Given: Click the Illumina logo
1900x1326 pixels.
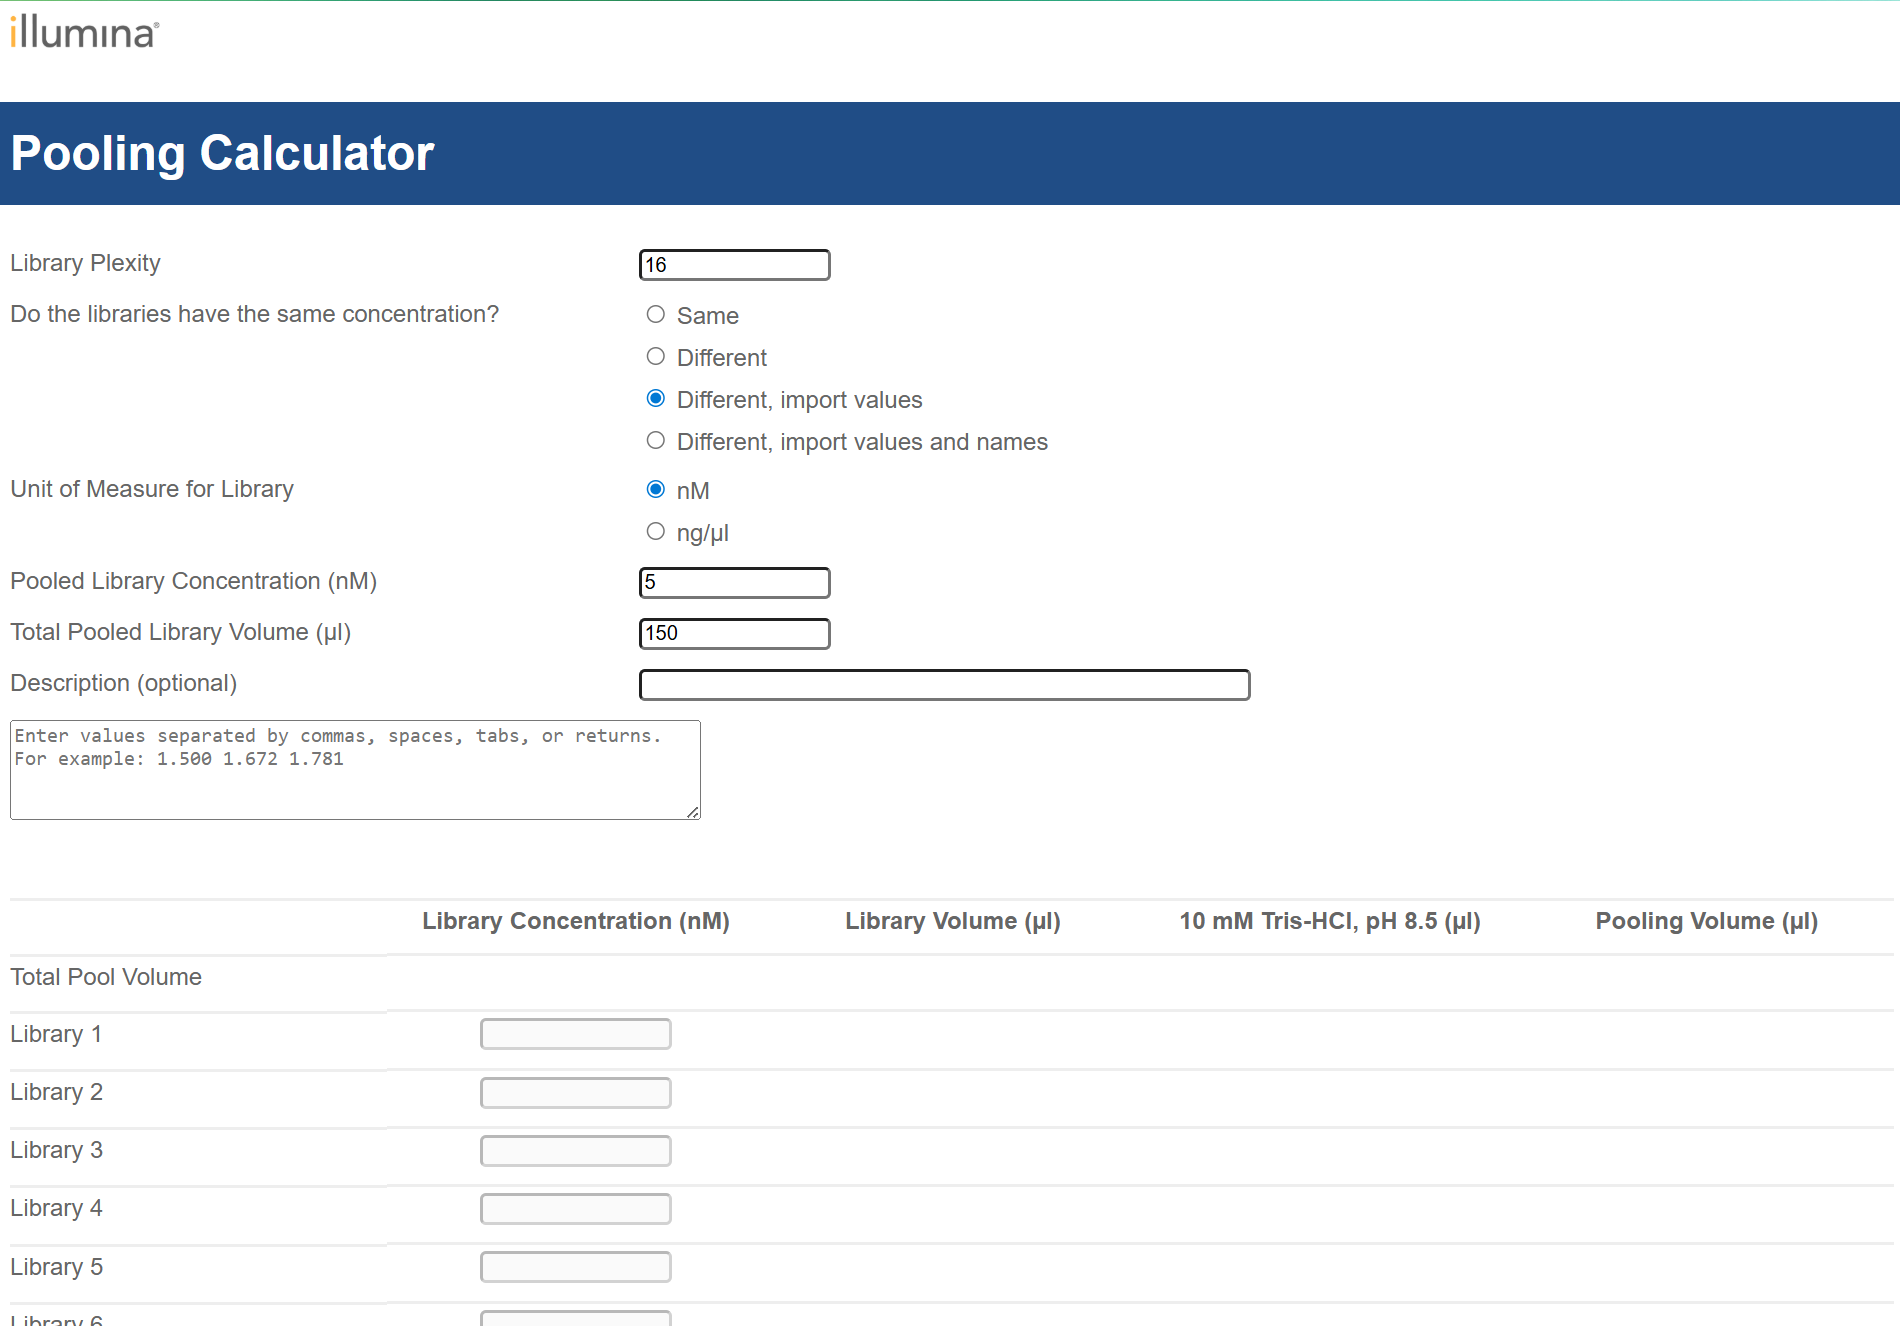Looking at the screenshot, I should click(x=84, y=32).
